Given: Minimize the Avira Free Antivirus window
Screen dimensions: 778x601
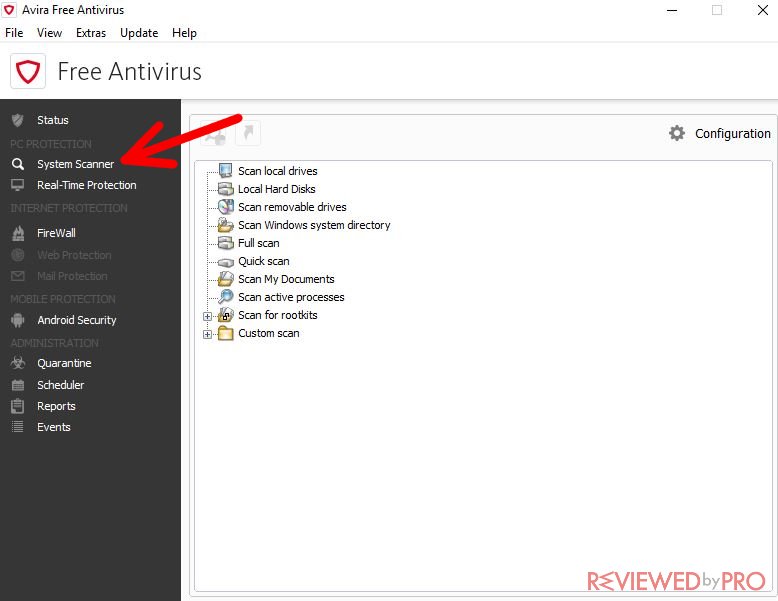Looking at the screenshot, I should point(672,10).
